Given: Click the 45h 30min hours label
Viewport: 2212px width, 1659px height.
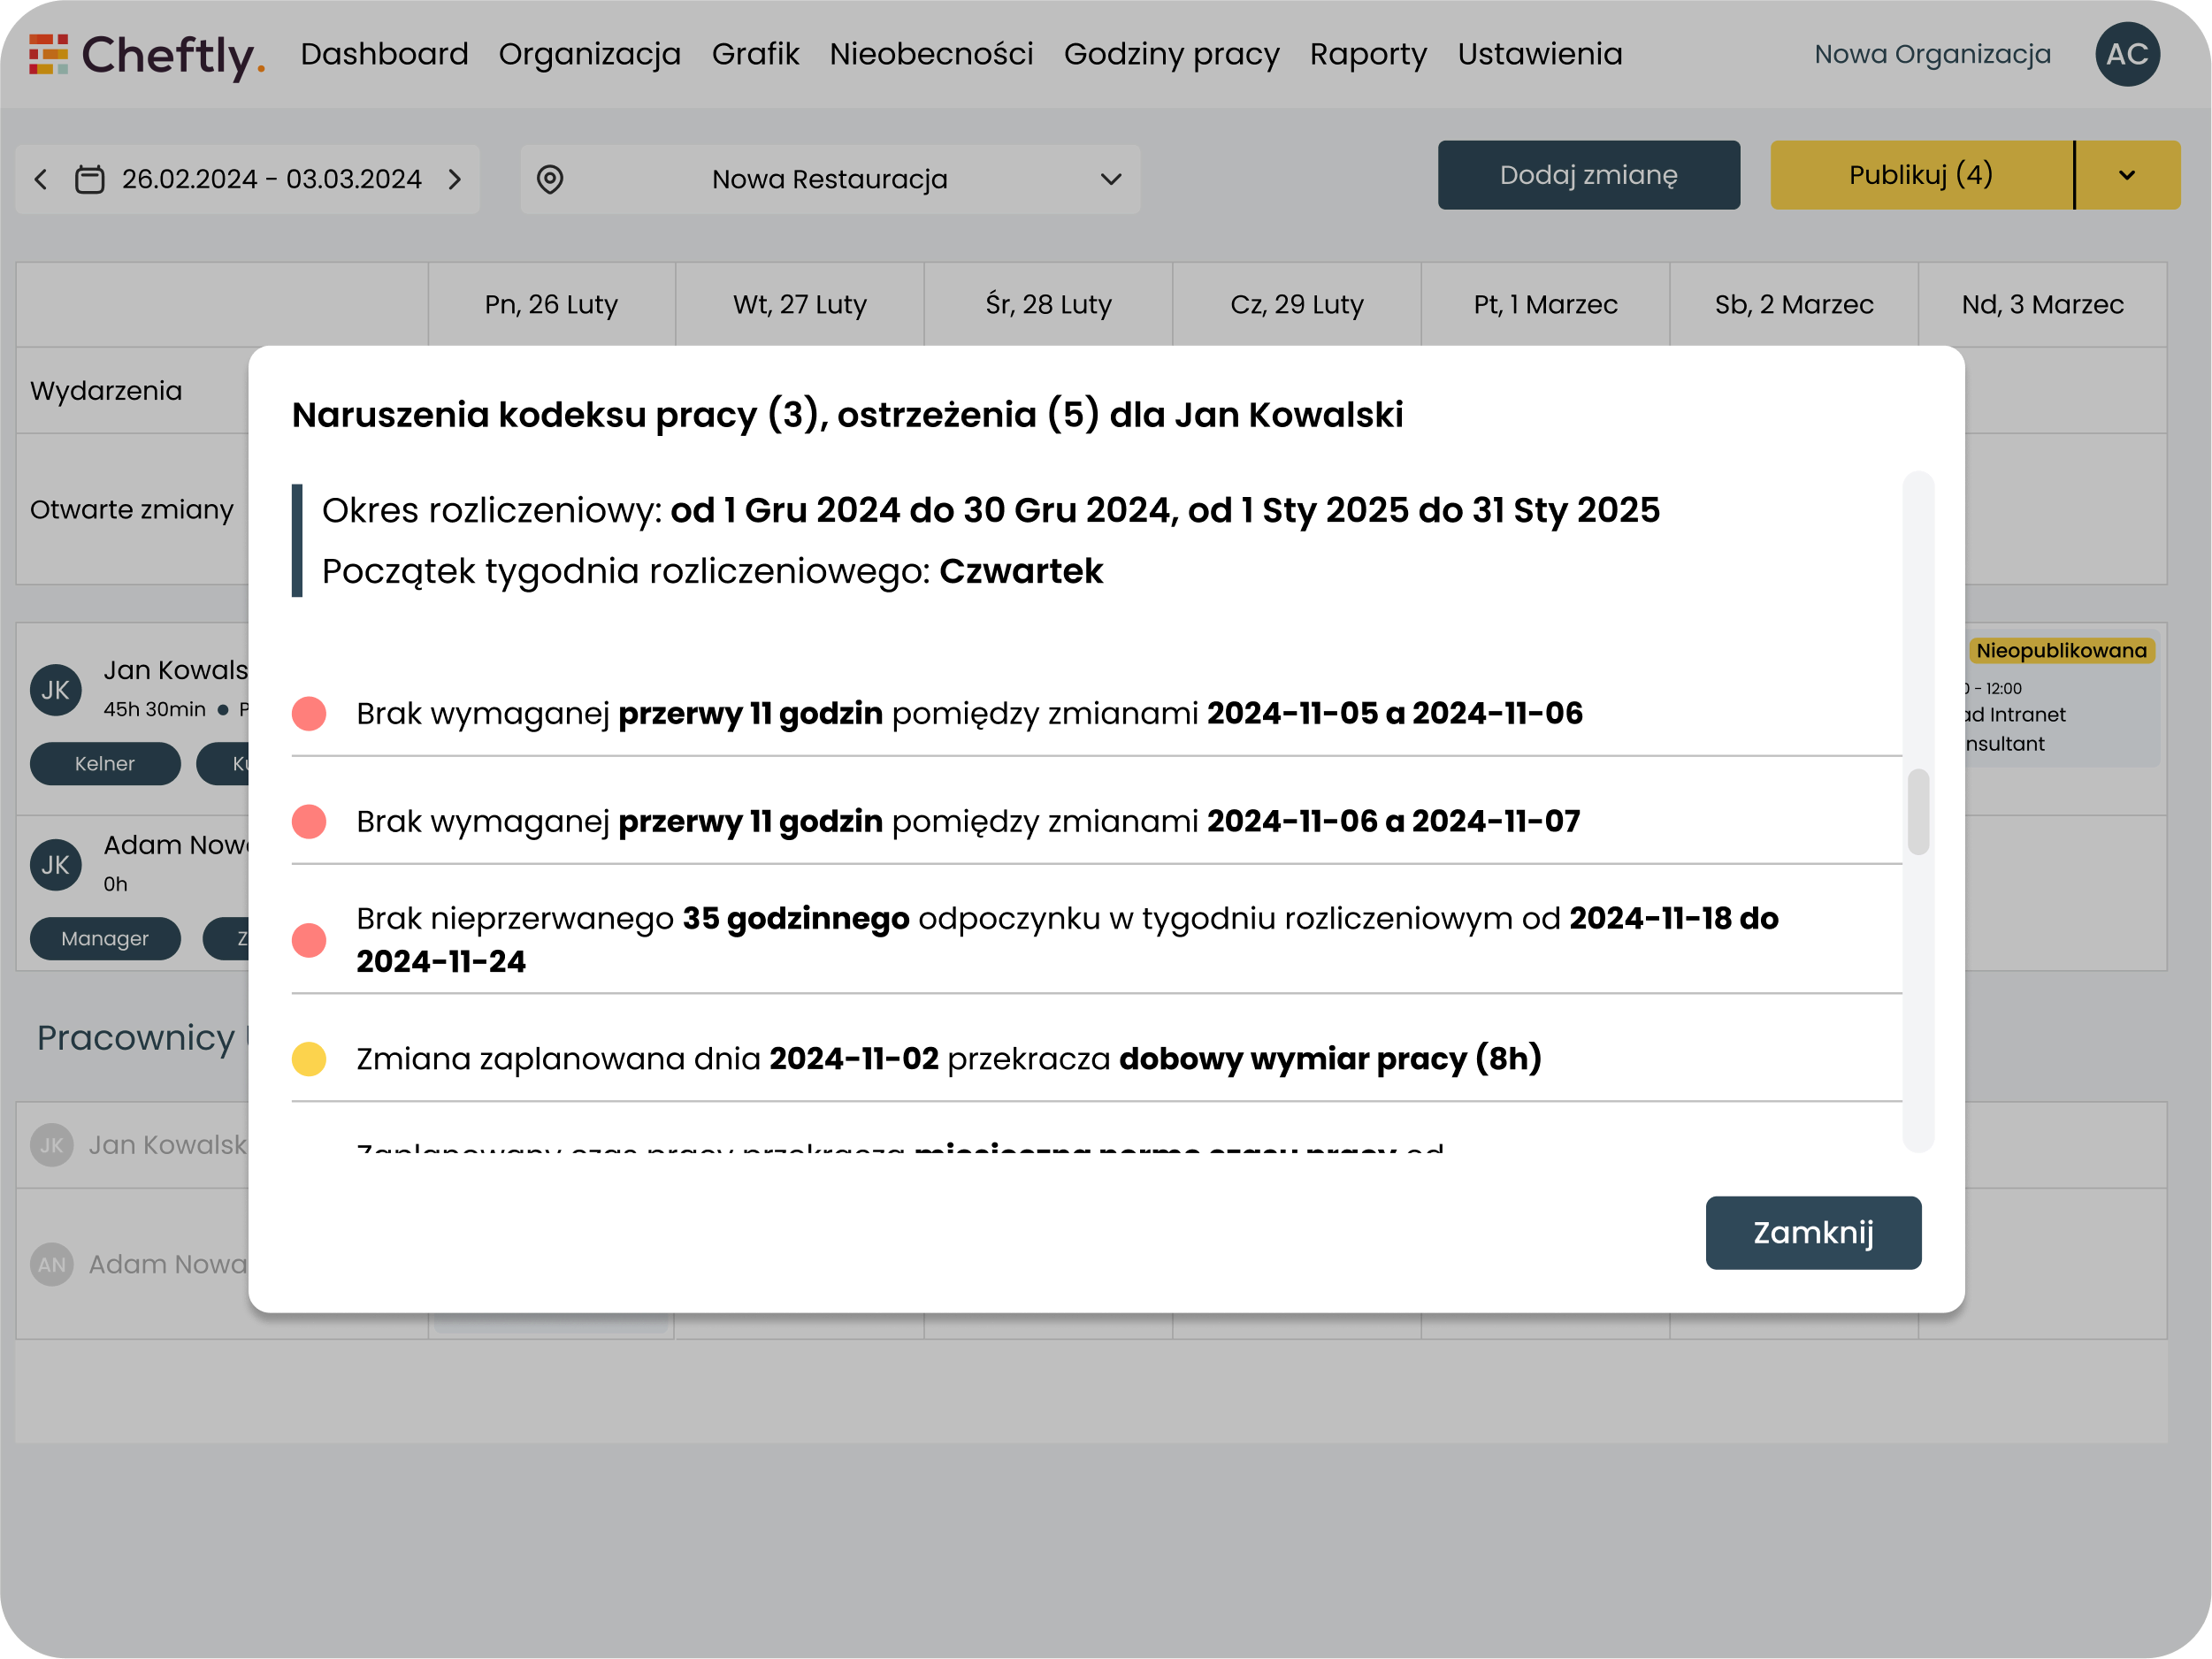Looking at the screenshot, I should point(154,709).
